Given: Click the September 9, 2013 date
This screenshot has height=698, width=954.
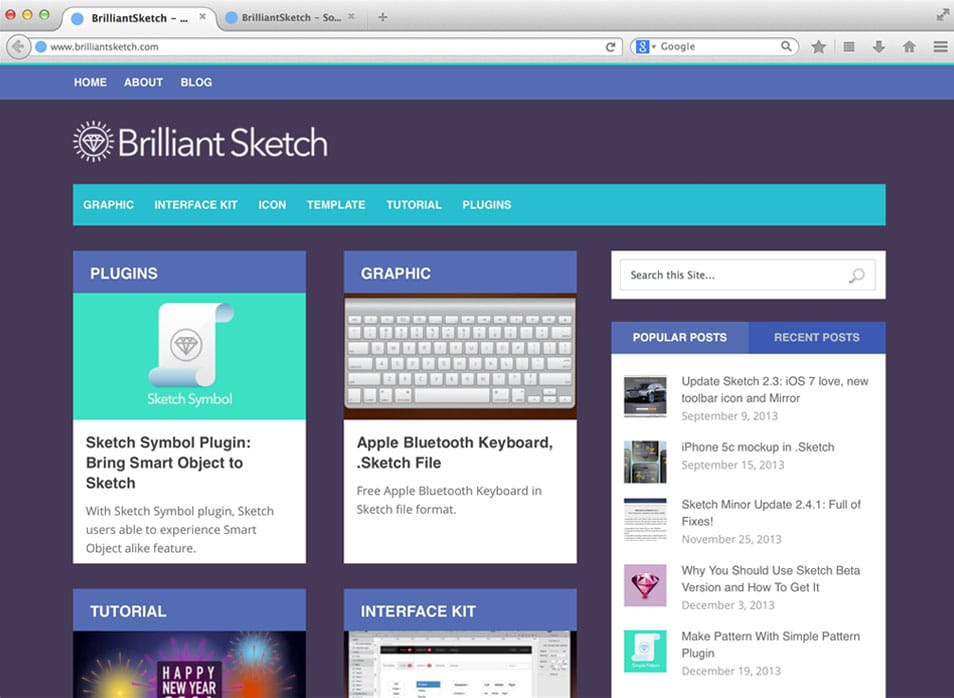Looking at the screenshot, I should (729, 416).
